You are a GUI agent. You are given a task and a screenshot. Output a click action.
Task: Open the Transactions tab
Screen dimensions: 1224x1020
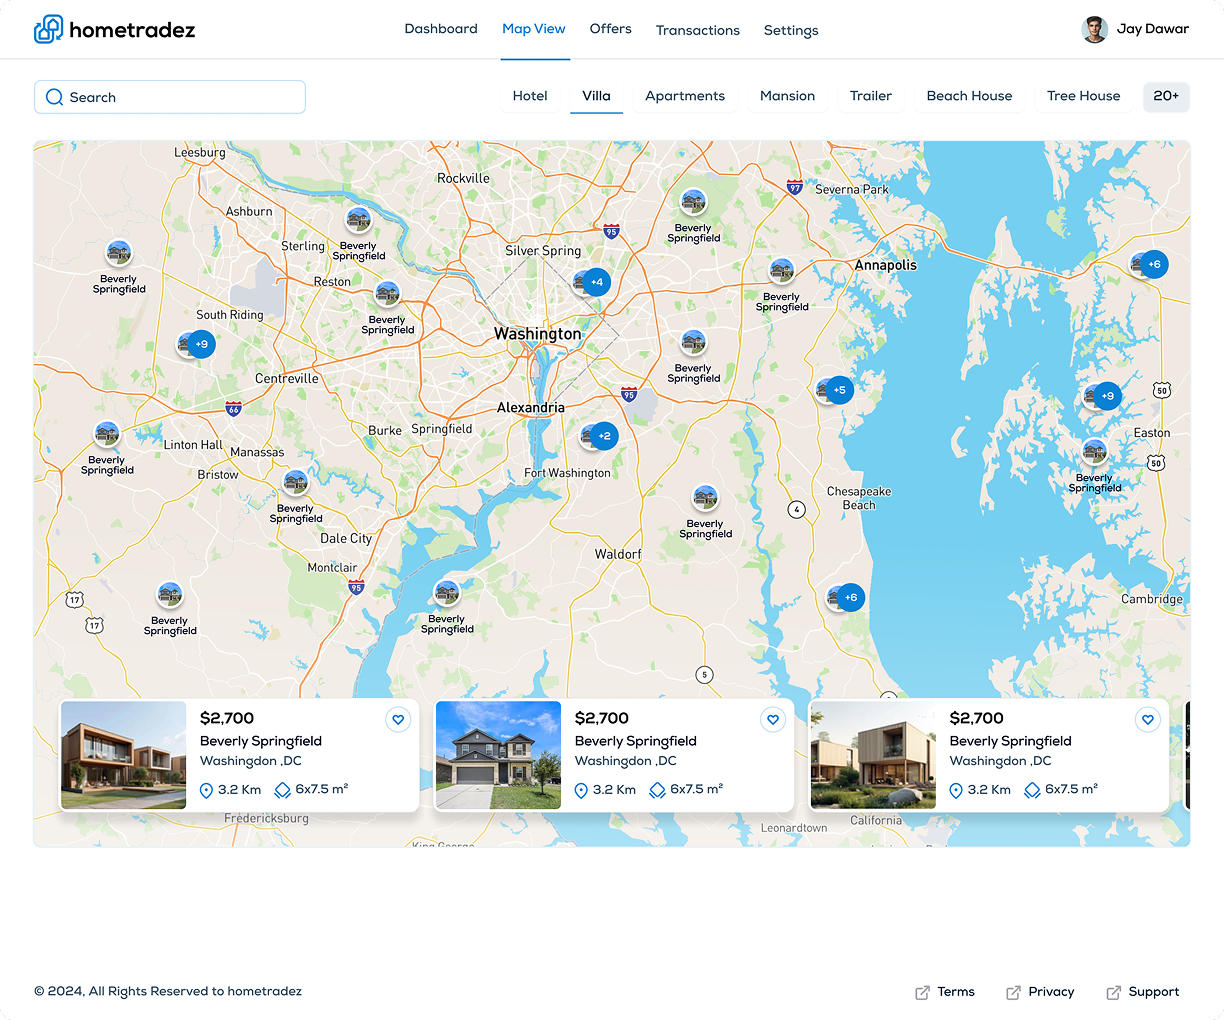click(698, 30)
